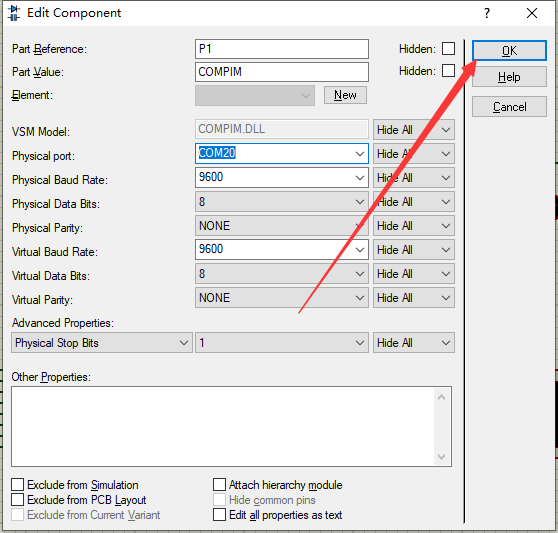Check Edit all properties as text
The image size is (558, 533).
(219, 514)
